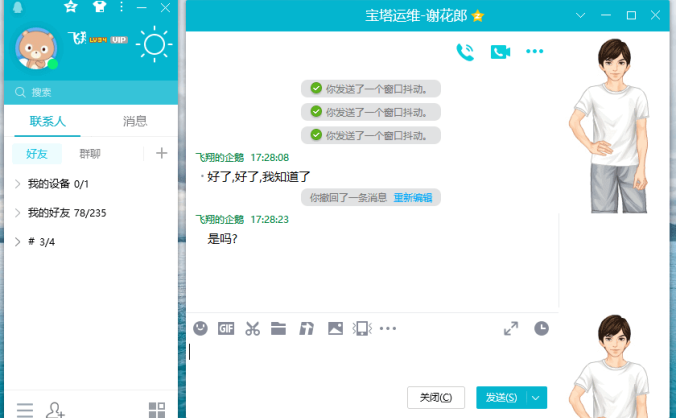Send a picture with image icon
This screenshot has width=676, height=418.
(335, 328)
